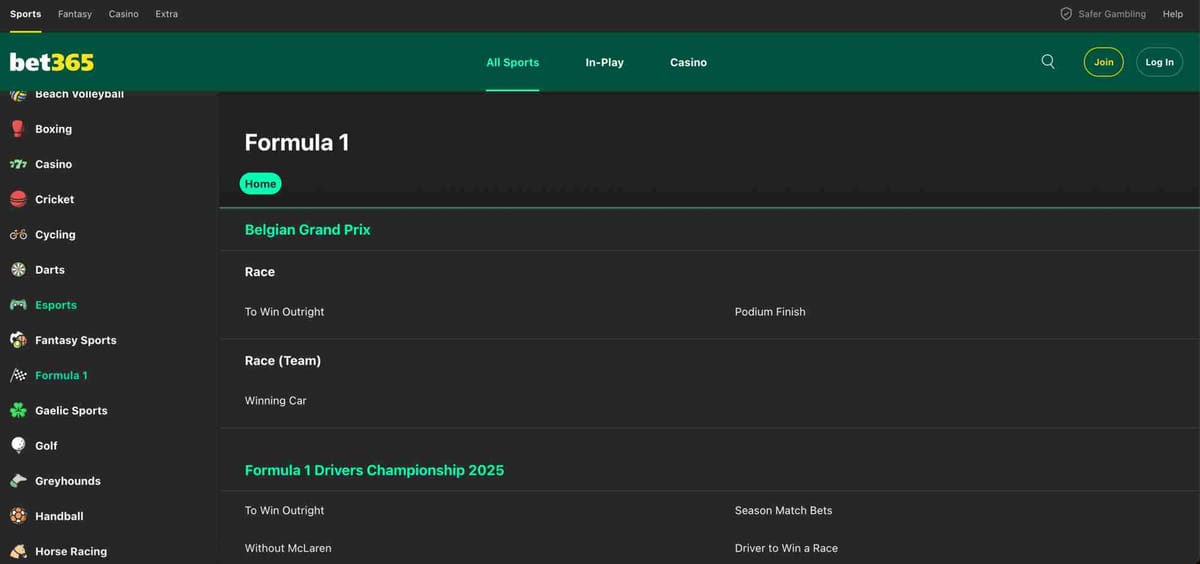The height and width of the screenshot is (564, 1200).
Task: Select Greyhounds in the sports sidebar
Action: pyautogui.click(x=68, y=481)
